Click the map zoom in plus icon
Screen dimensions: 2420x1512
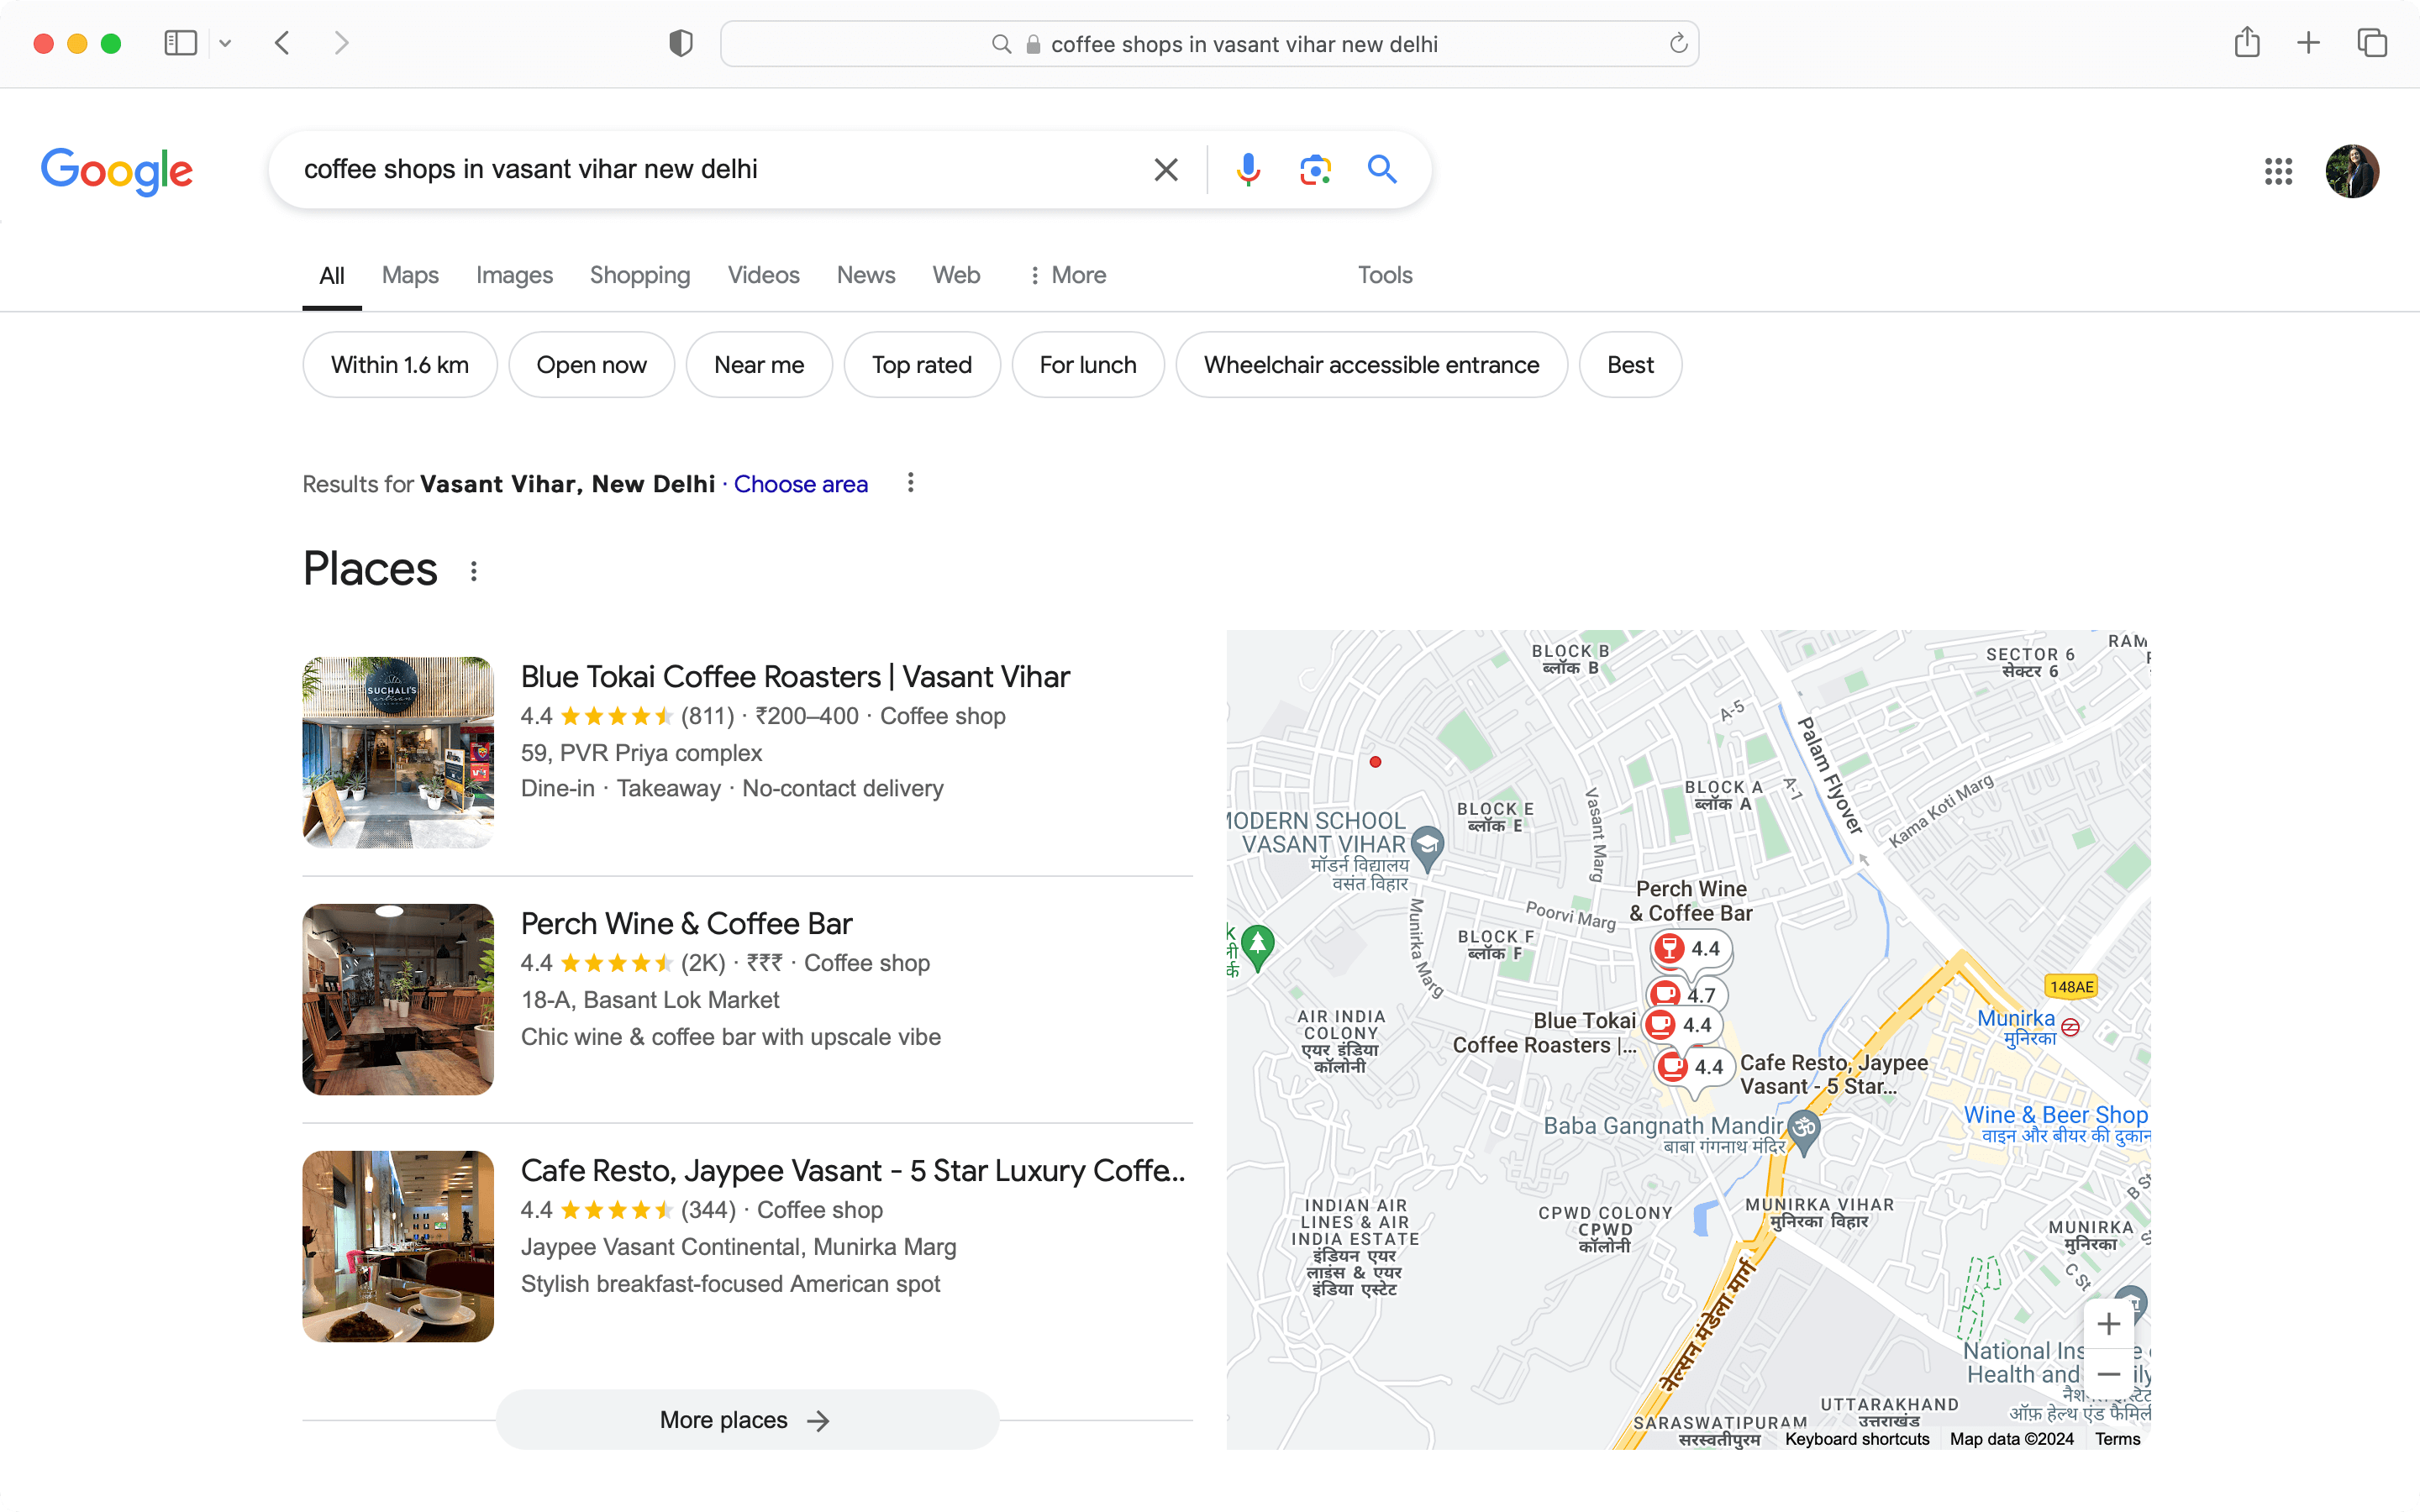click(2107, 1326)
